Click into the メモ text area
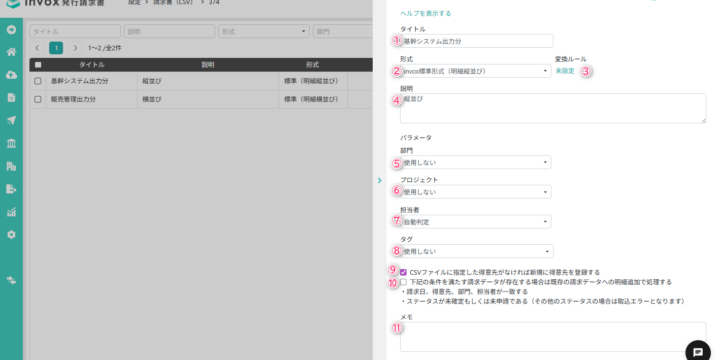The height and width of the screenshot is (360, 720). click(553, 337)
